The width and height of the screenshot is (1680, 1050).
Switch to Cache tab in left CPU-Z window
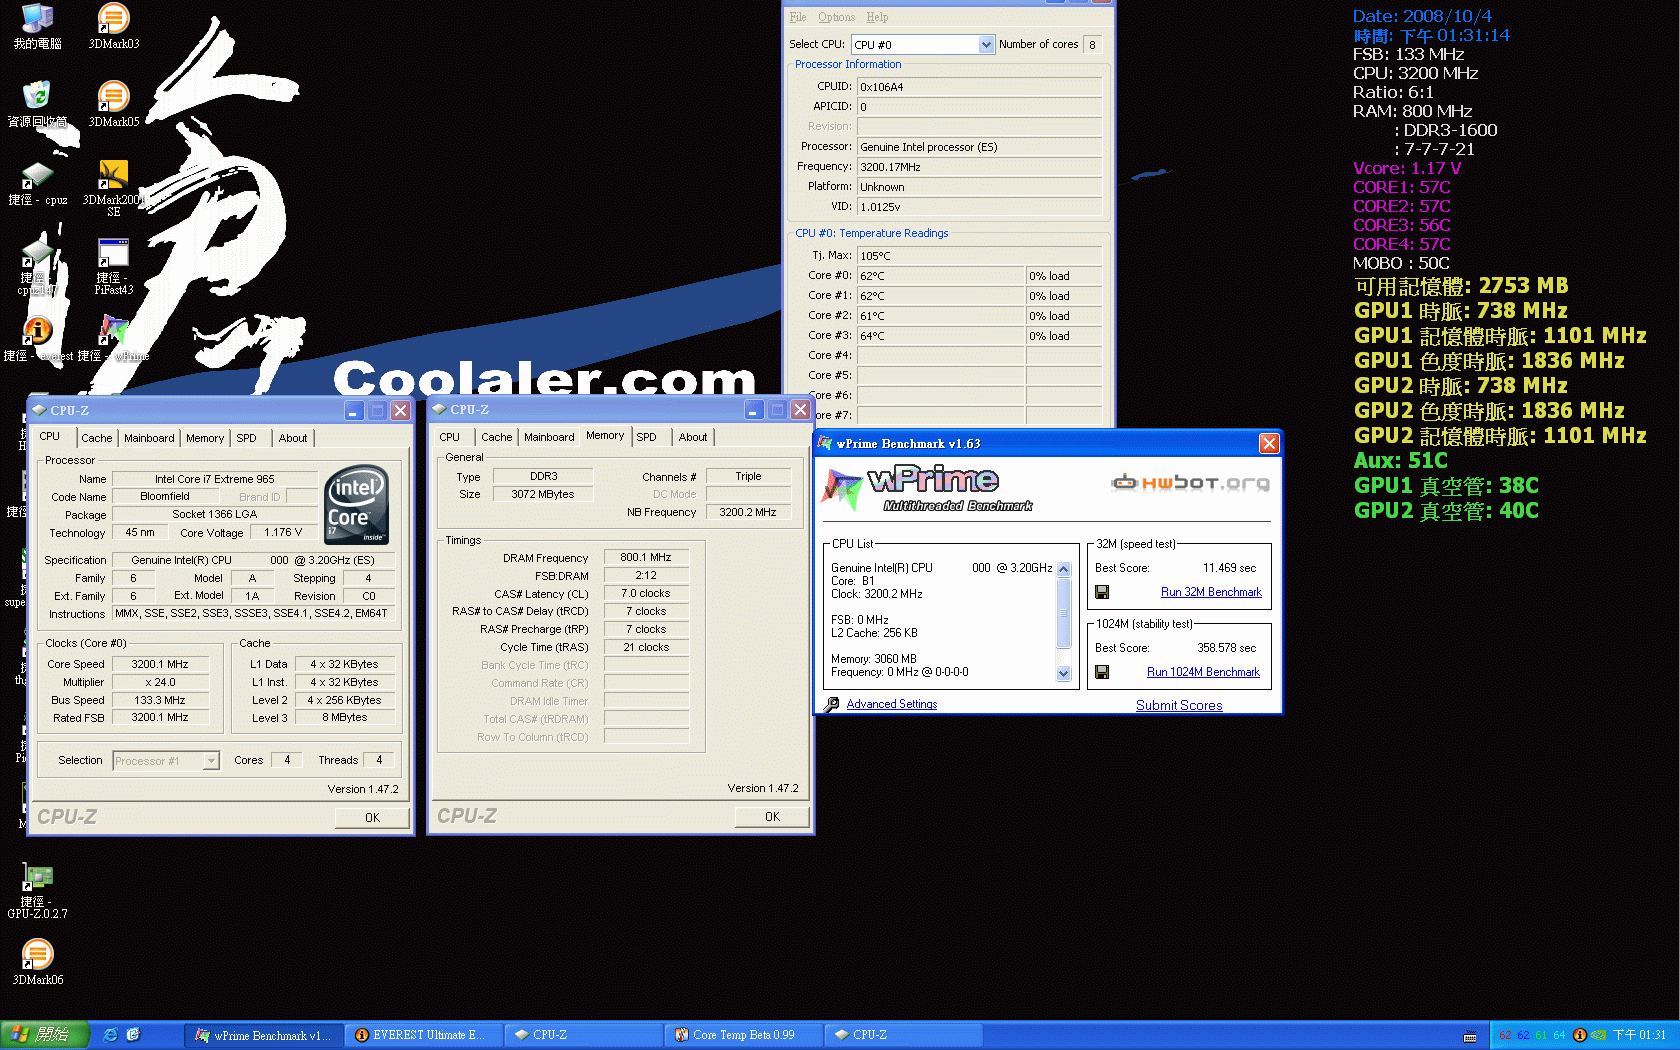coord(97,438)
